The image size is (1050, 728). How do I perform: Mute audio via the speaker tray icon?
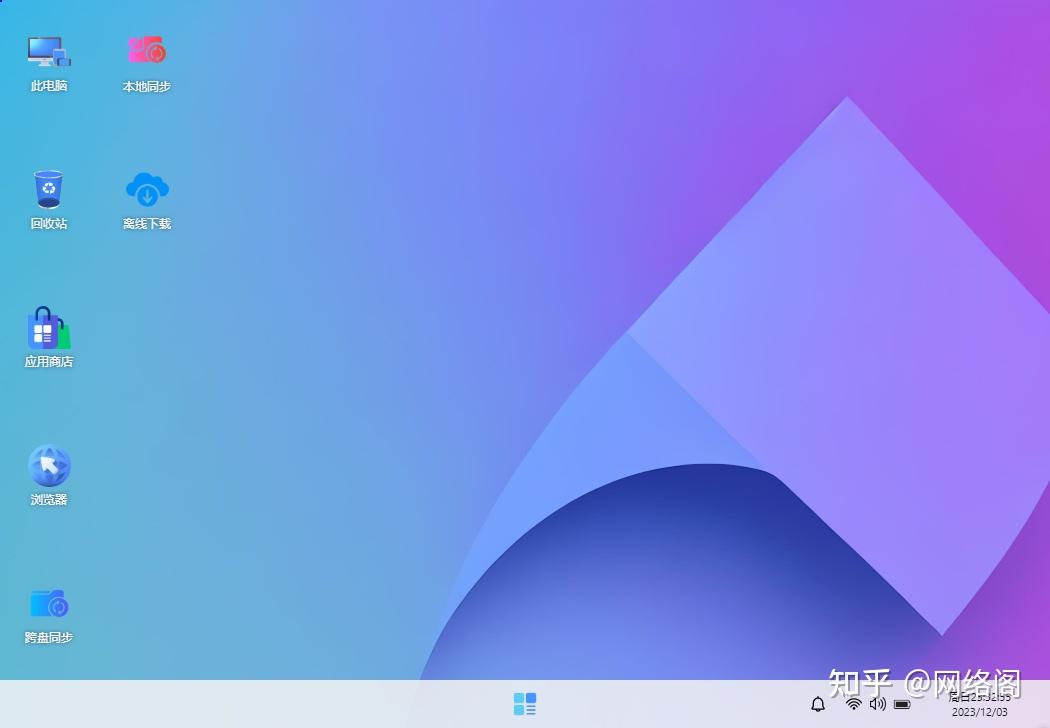click(x=877, y=704)
